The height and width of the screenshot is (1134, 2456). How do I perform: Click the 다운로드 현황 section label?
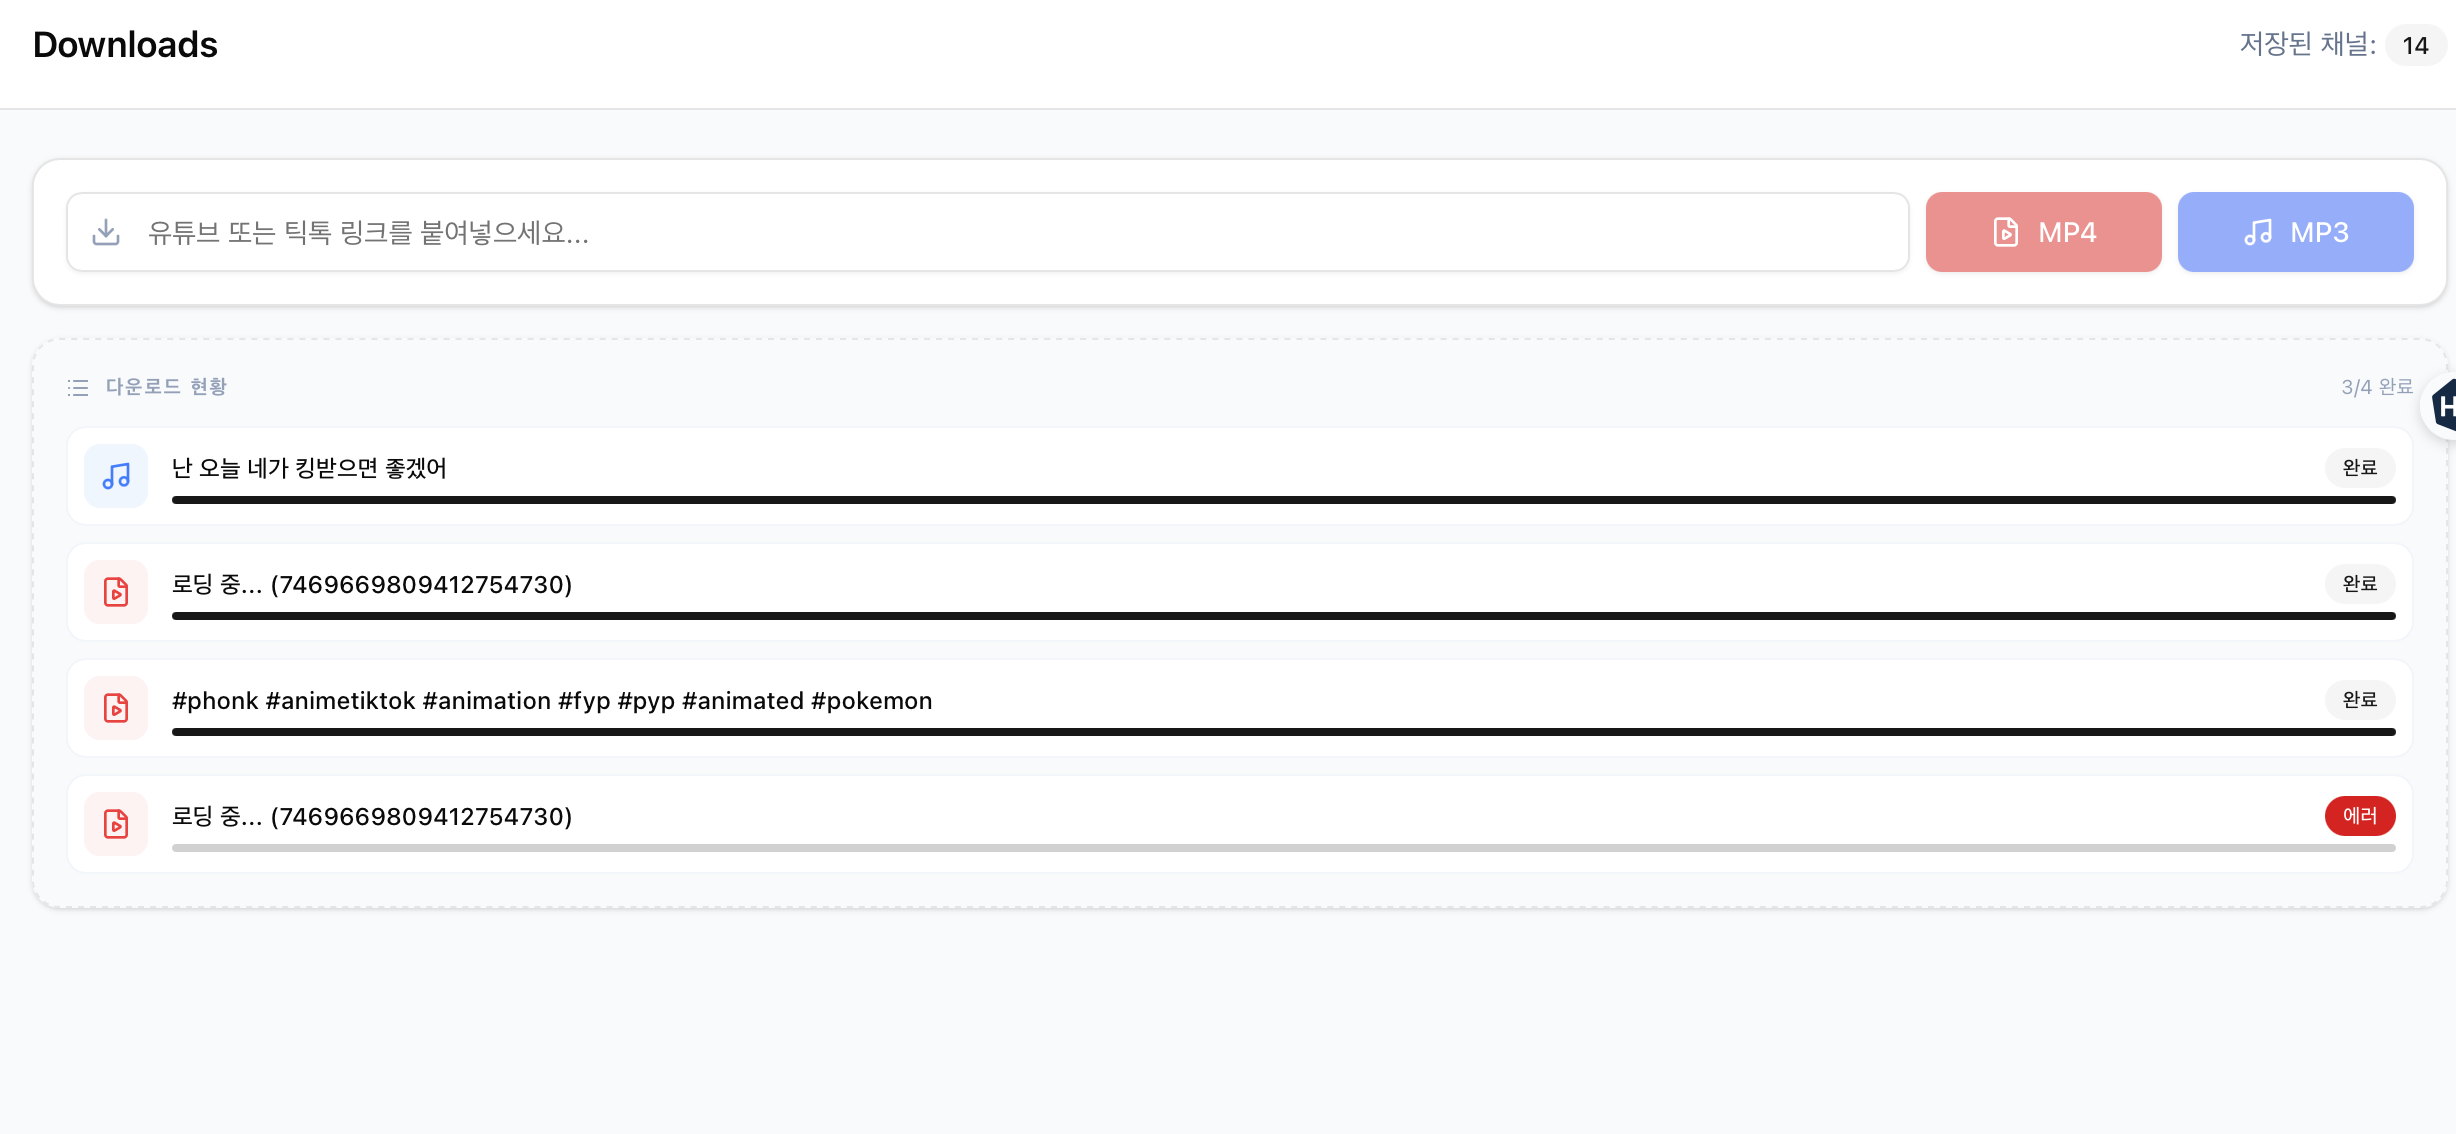[166, 387]
